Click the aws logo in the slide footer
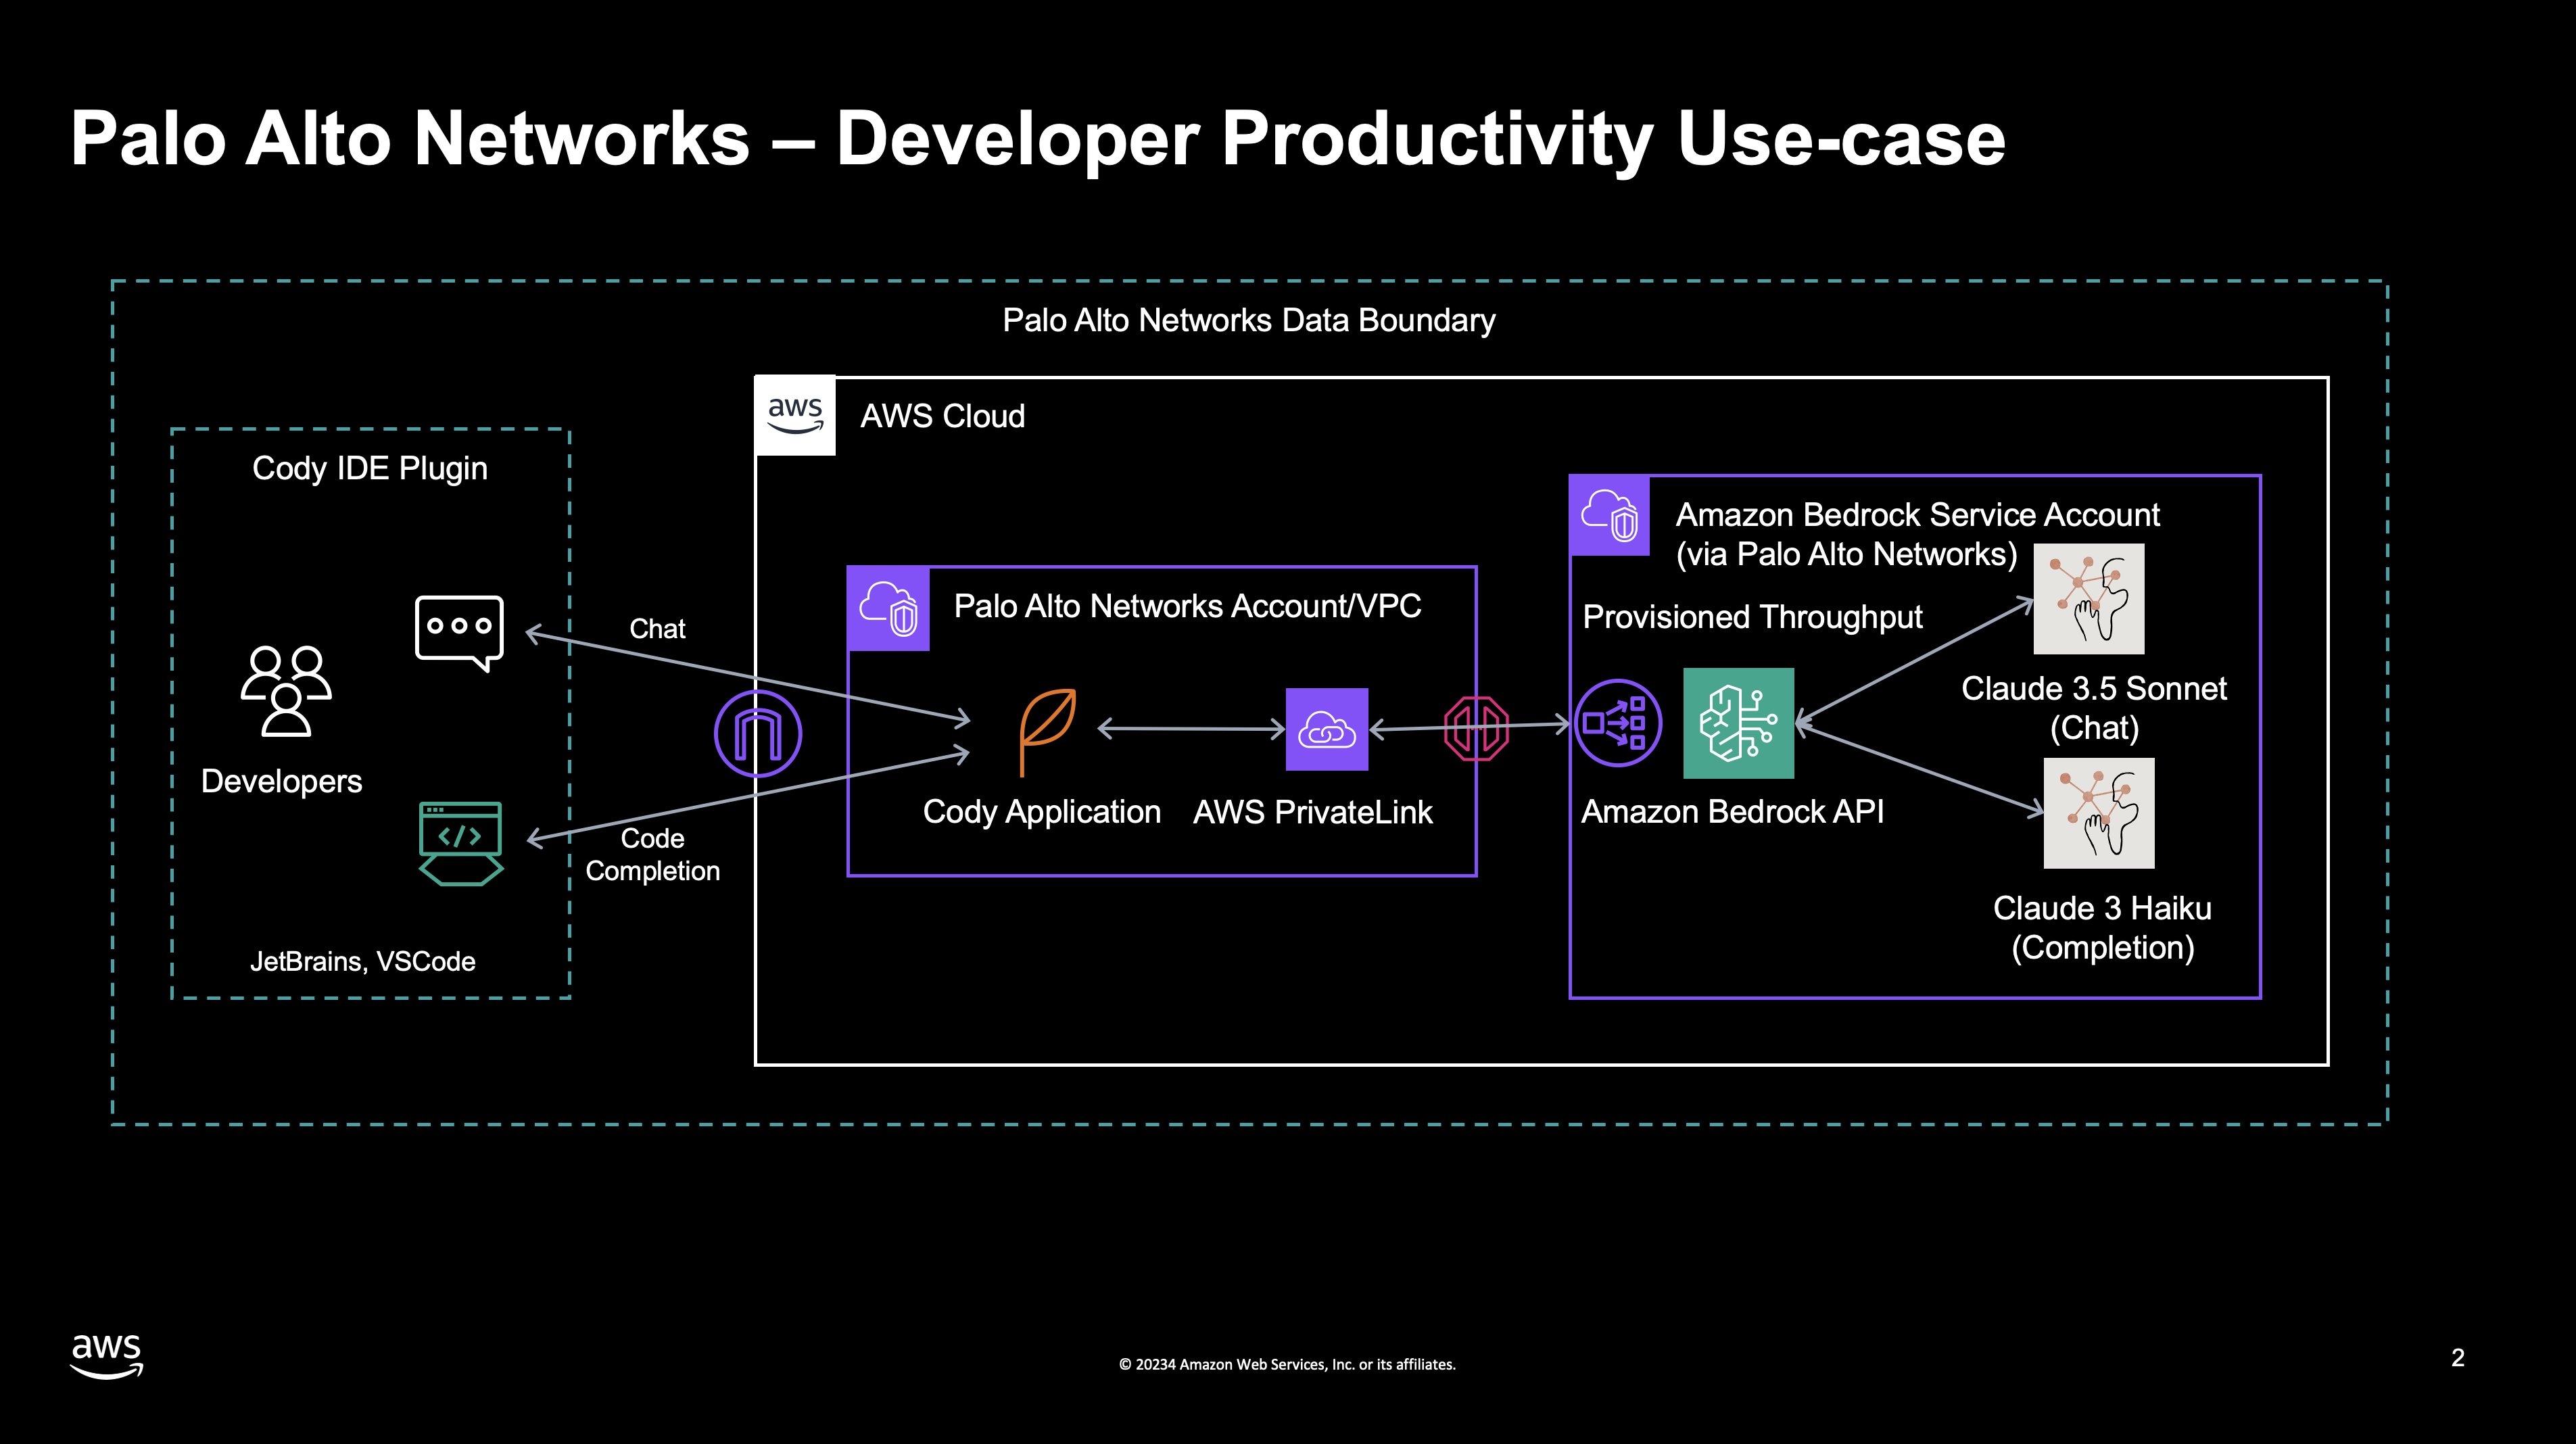This screenshot has width=2576, height=1444. point(106,1356)
